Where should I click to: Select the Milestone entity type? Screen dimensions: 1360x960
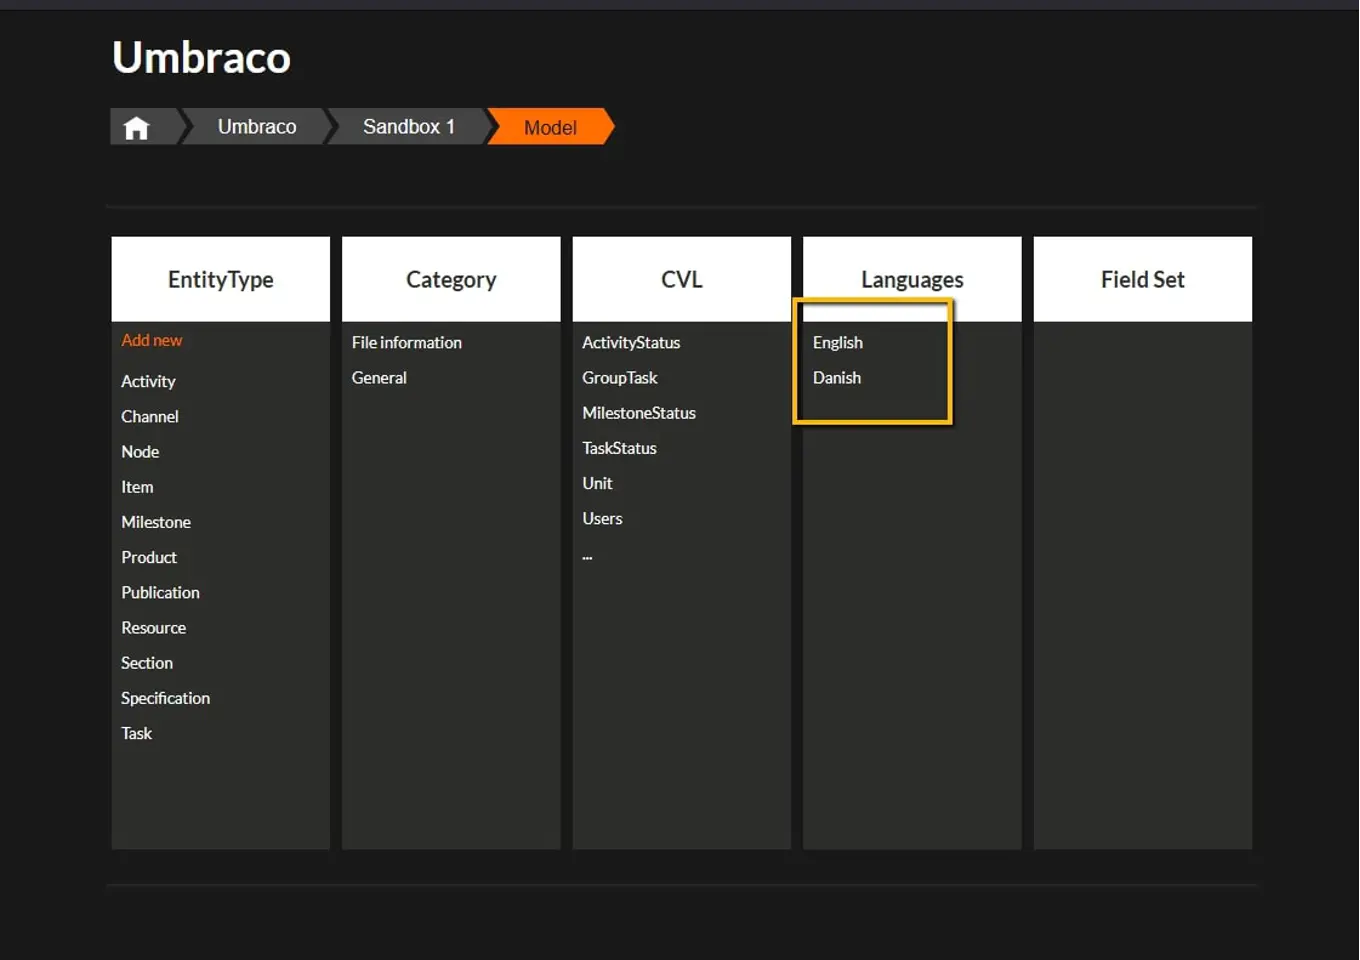tap(156, 522)
